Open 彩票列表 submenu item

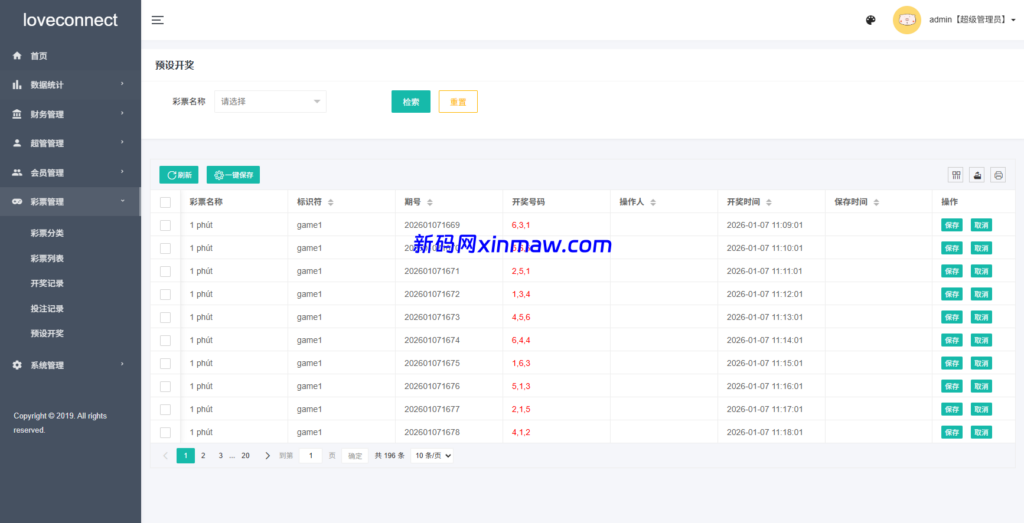[47, 259]
